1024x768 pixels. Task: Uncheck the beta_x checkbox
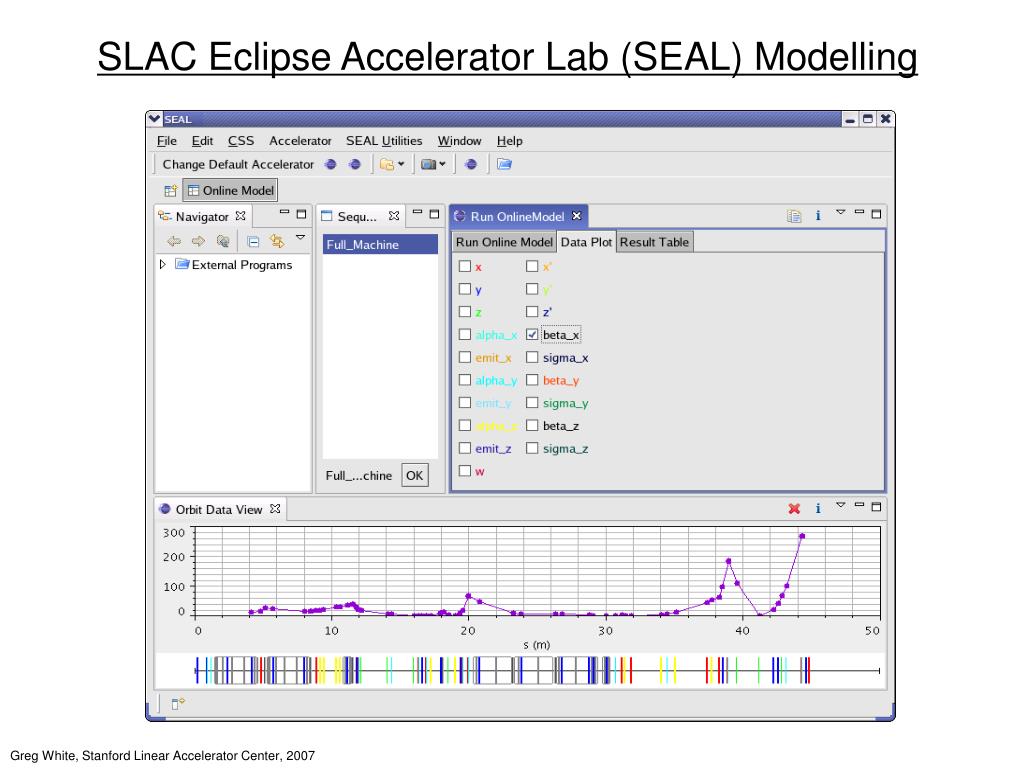point(532,334)
